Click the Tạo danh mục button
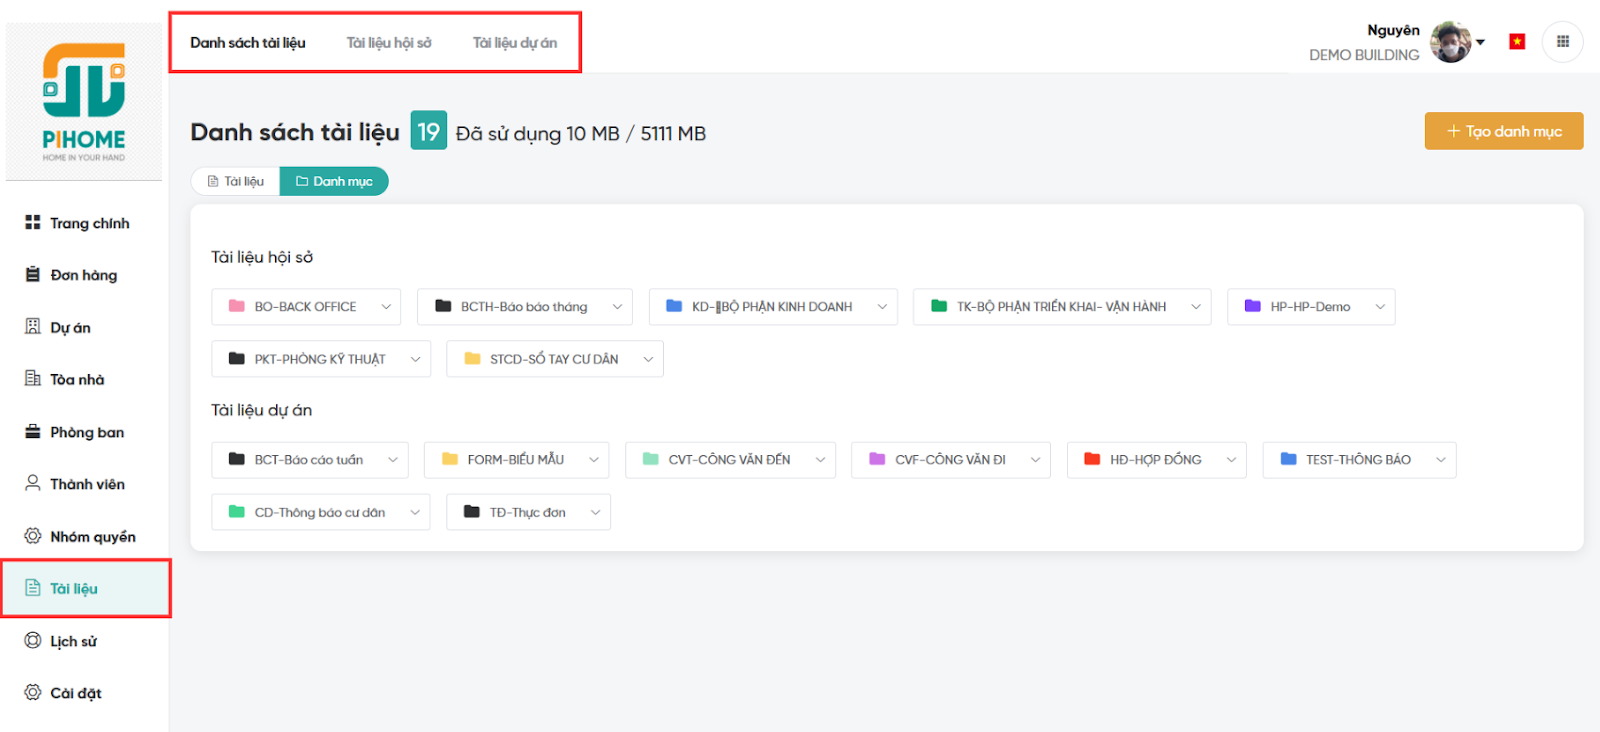This screenshot has width=1600, height=732. pos(1503,131)
